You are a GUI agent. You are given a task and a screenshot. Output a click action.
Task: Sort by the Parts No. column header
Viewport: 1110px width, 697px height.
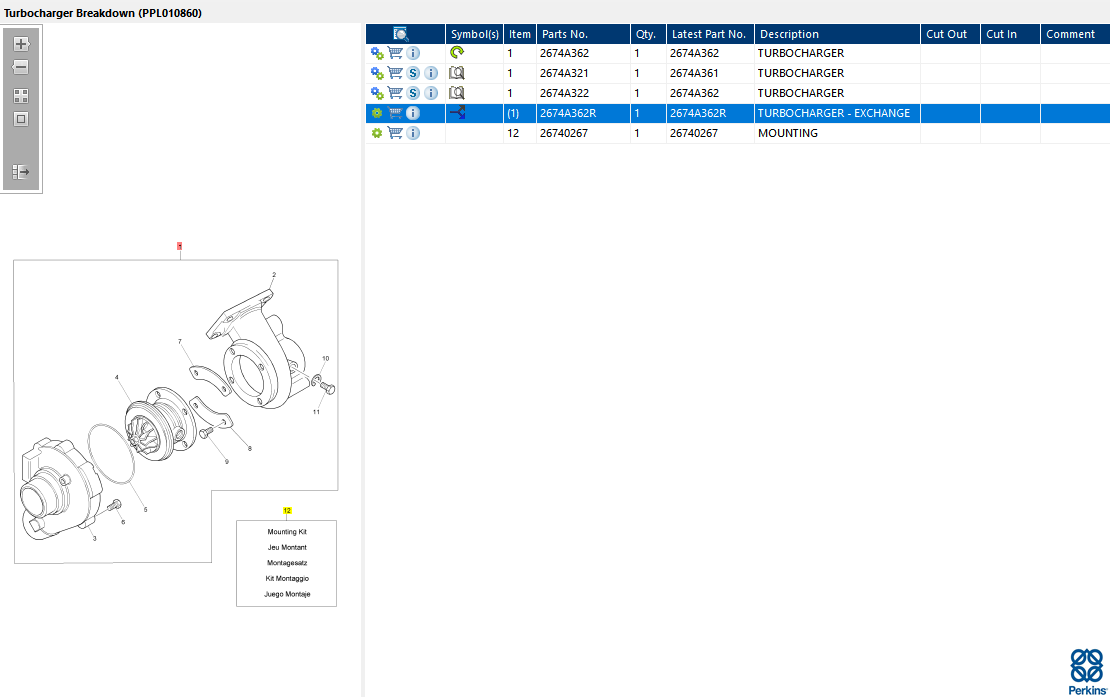pyautogui.click(x=583, y=34)
